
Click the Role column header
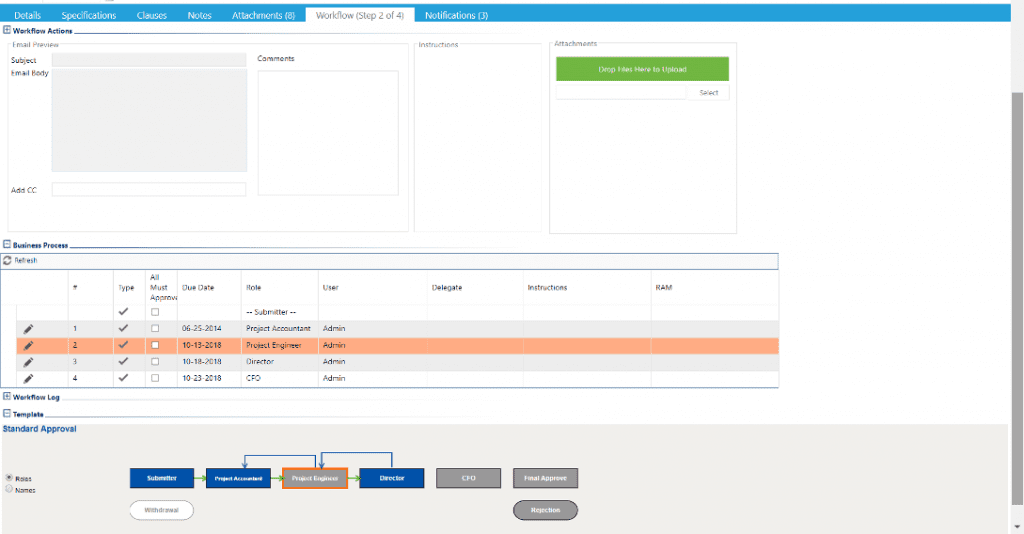tap(253, 287)
